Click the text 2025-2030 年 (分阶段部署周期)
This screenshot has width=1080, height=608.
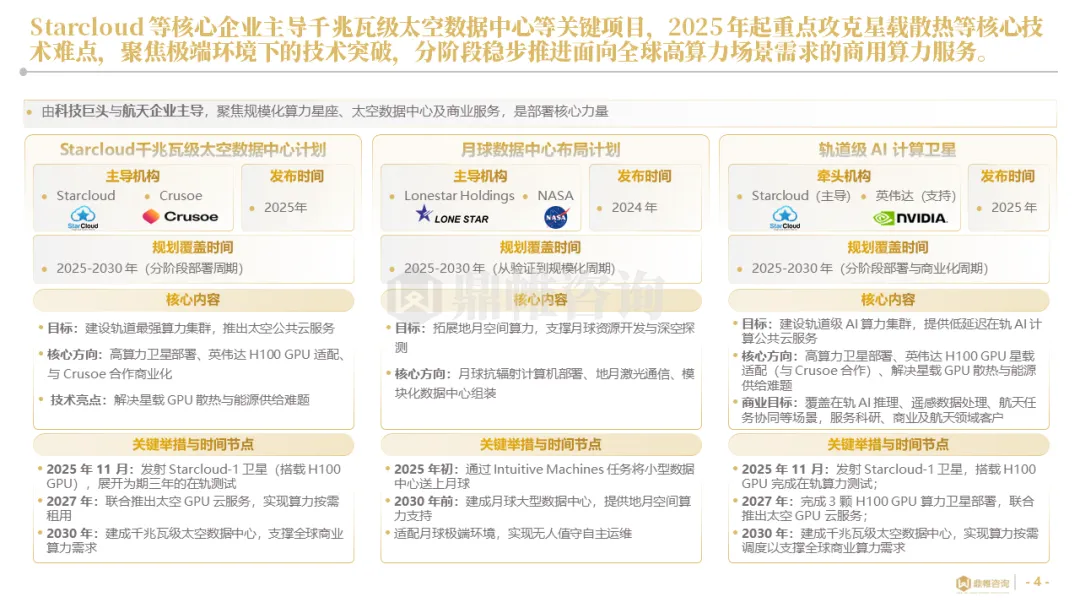(x=149, y=269)
